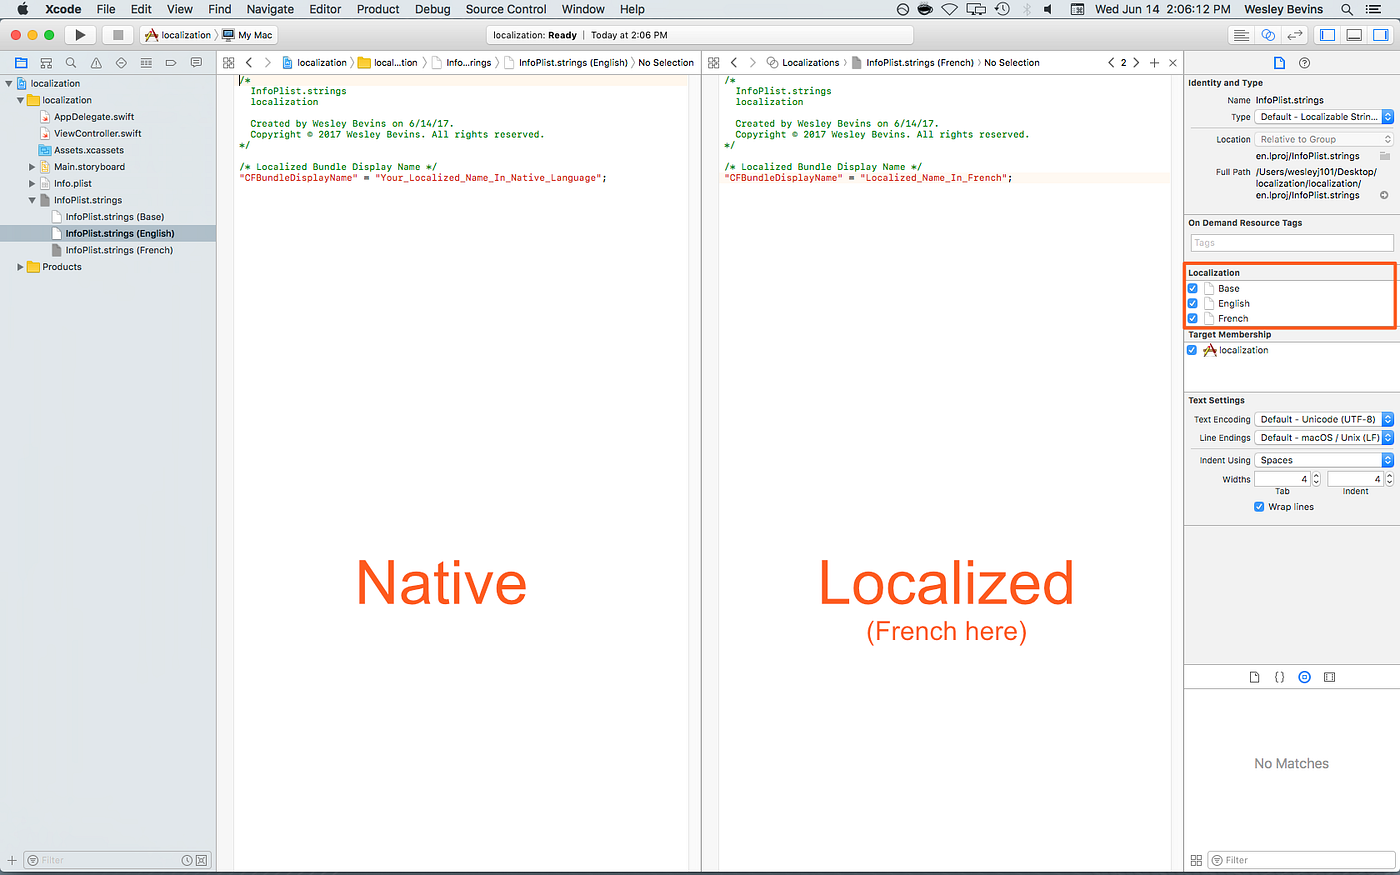
Task: Open the Text Encoding dropdown
Action: (x=1323, y=419)
